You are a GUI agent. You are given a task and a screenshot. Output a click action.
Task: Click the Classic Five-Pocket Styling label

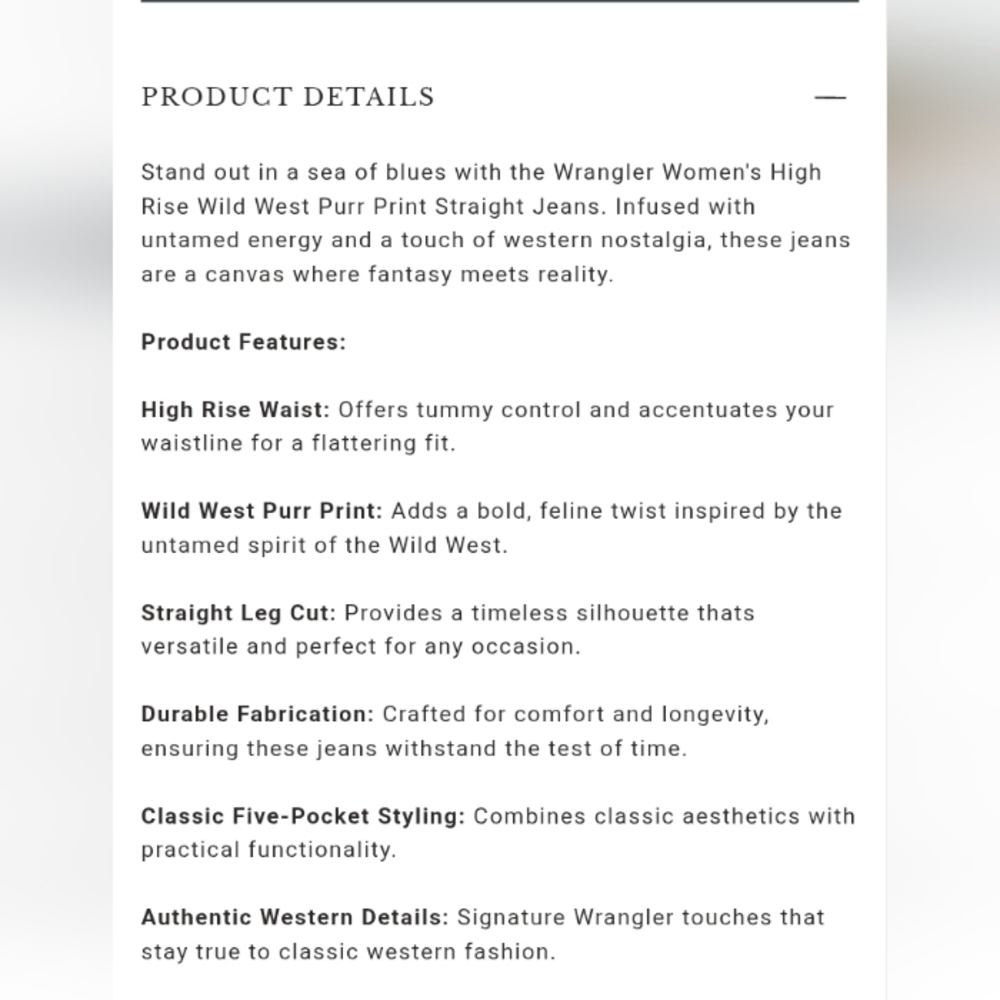pyautogui.click(x=303, y=816)
